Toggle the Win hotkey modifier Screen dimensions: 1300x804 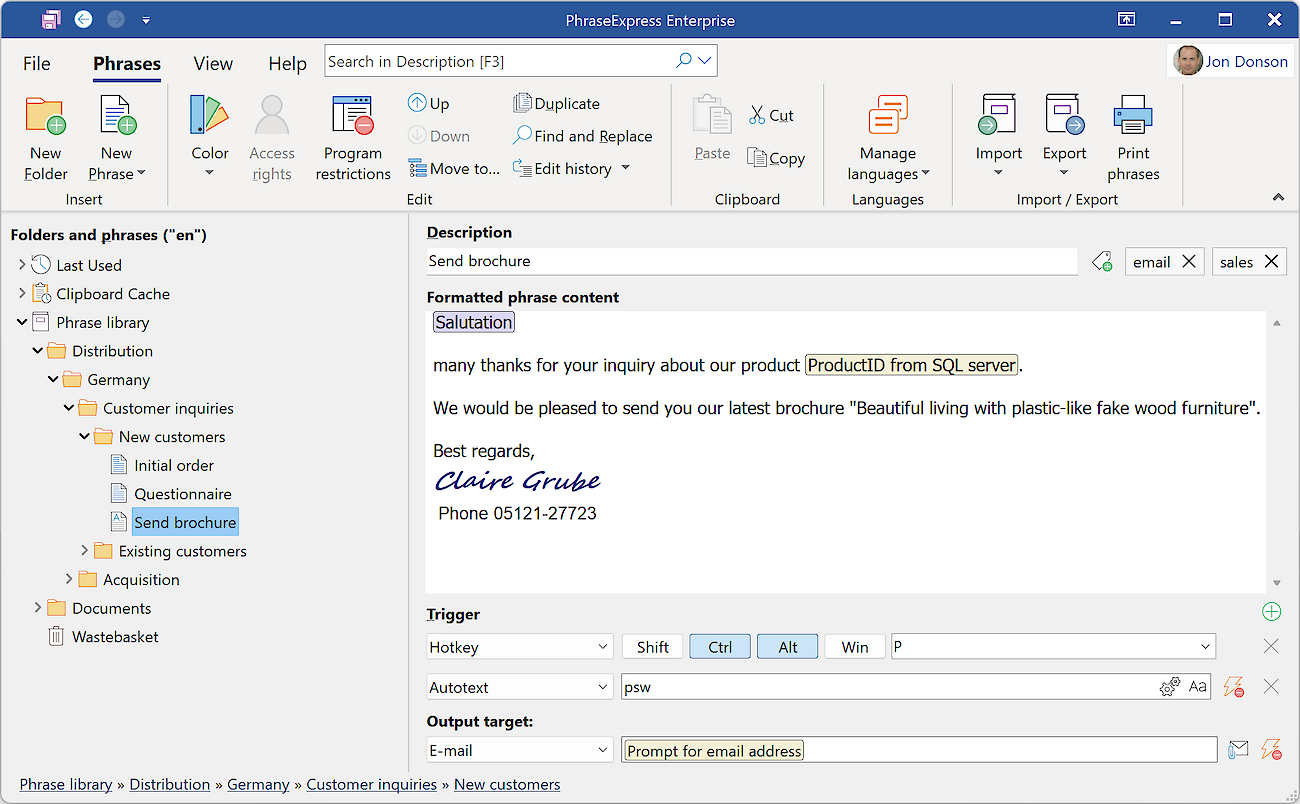point(855,647)
